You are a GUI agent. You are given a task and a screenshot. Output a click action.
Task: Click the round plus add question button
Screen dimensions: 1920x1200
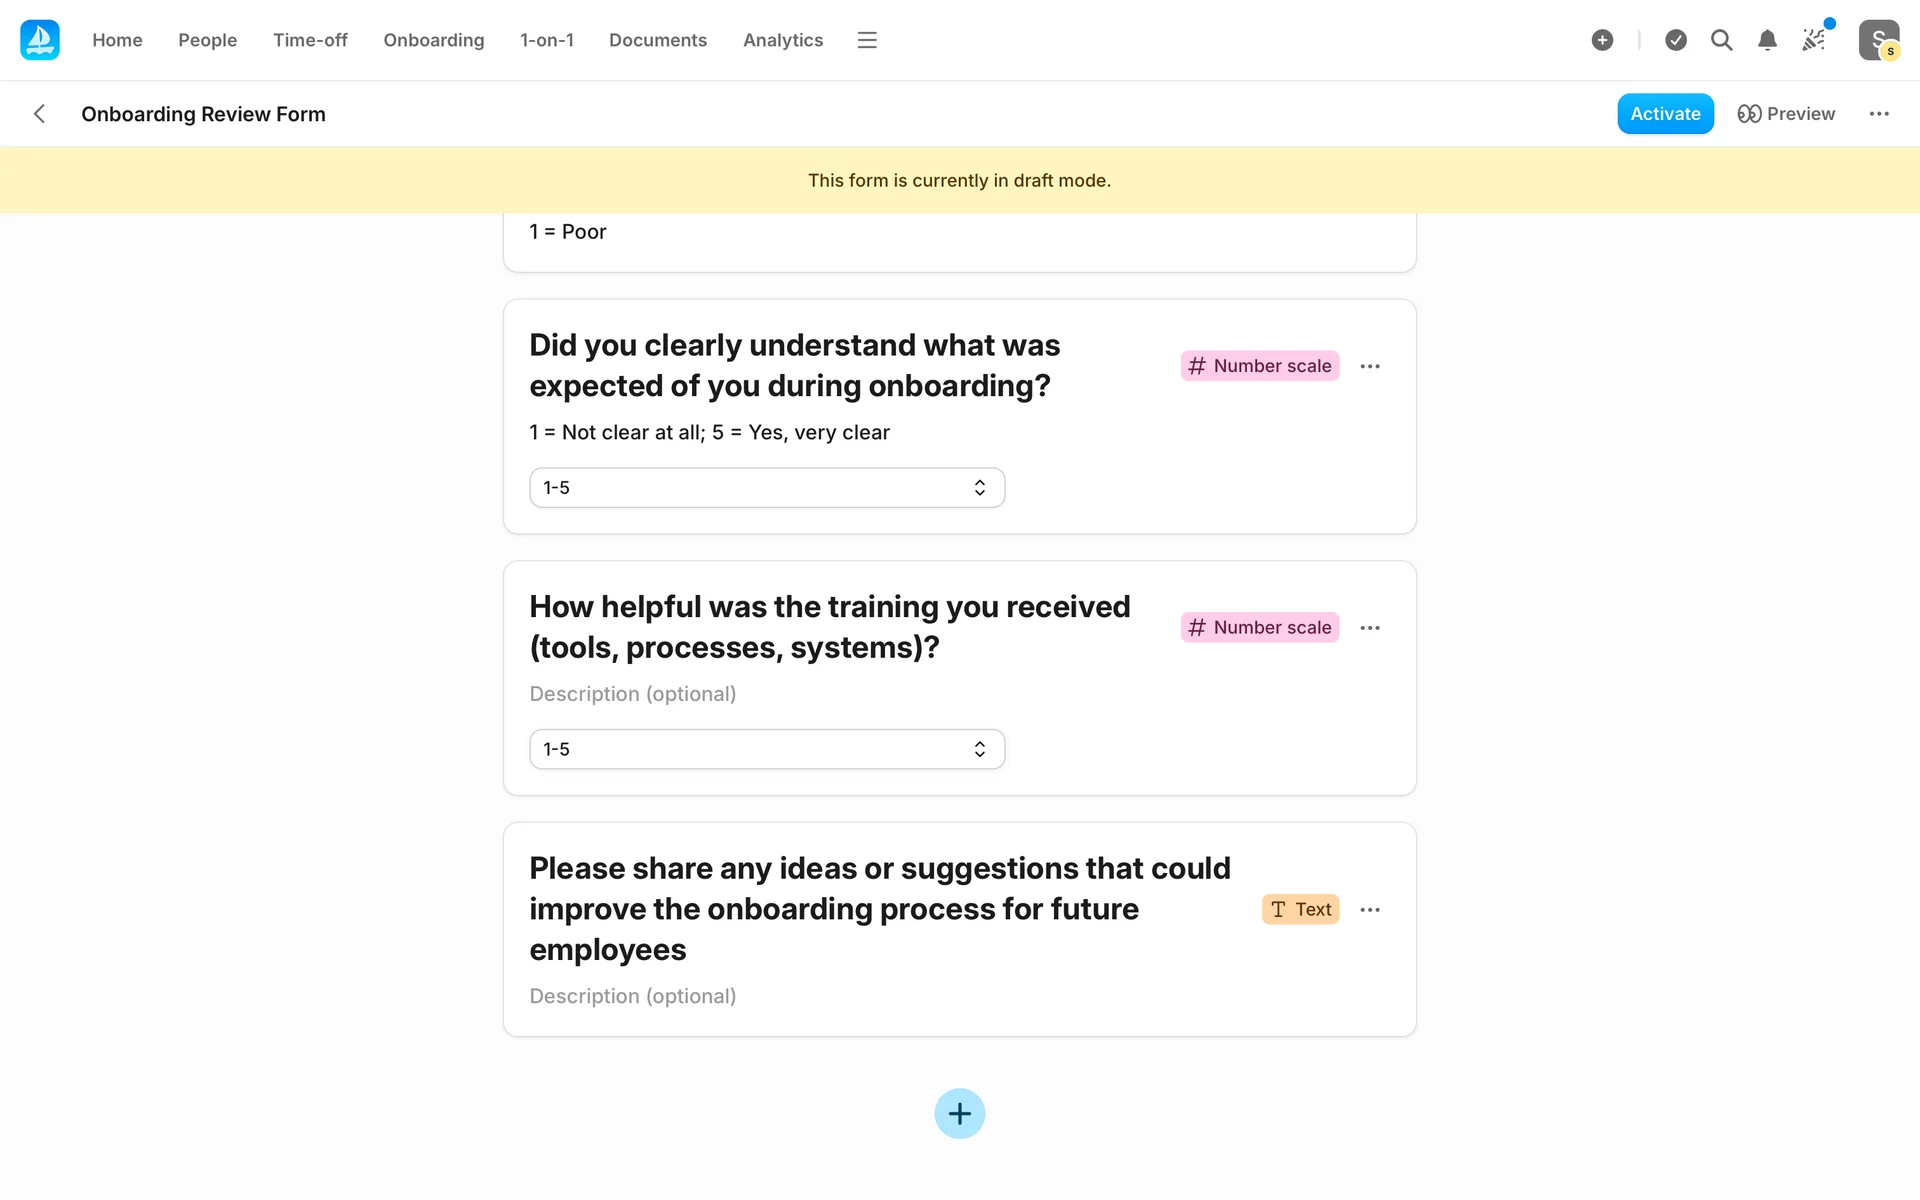click(x=959, y=1113)
